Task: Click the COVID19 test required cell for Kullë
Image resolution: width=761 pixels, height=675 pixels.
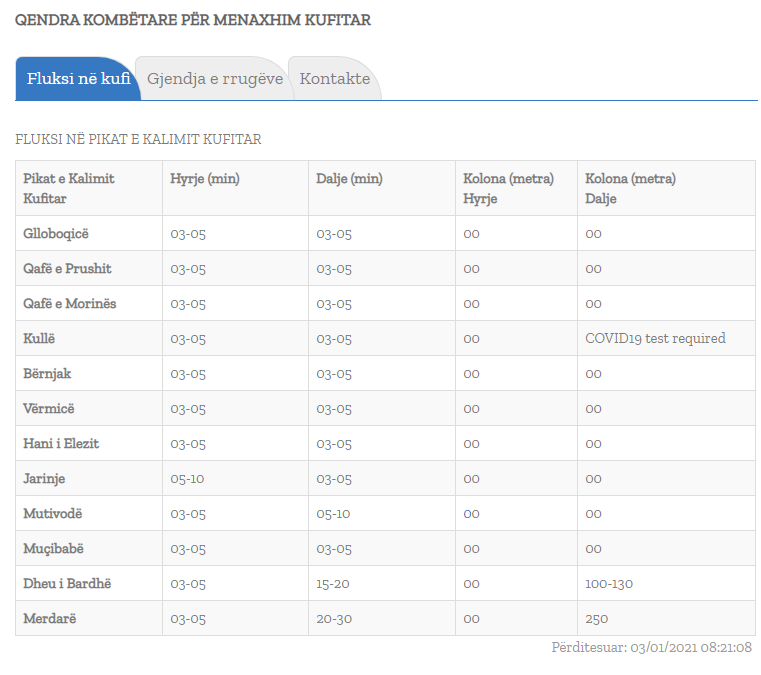Action: click(x=655, y=338)
